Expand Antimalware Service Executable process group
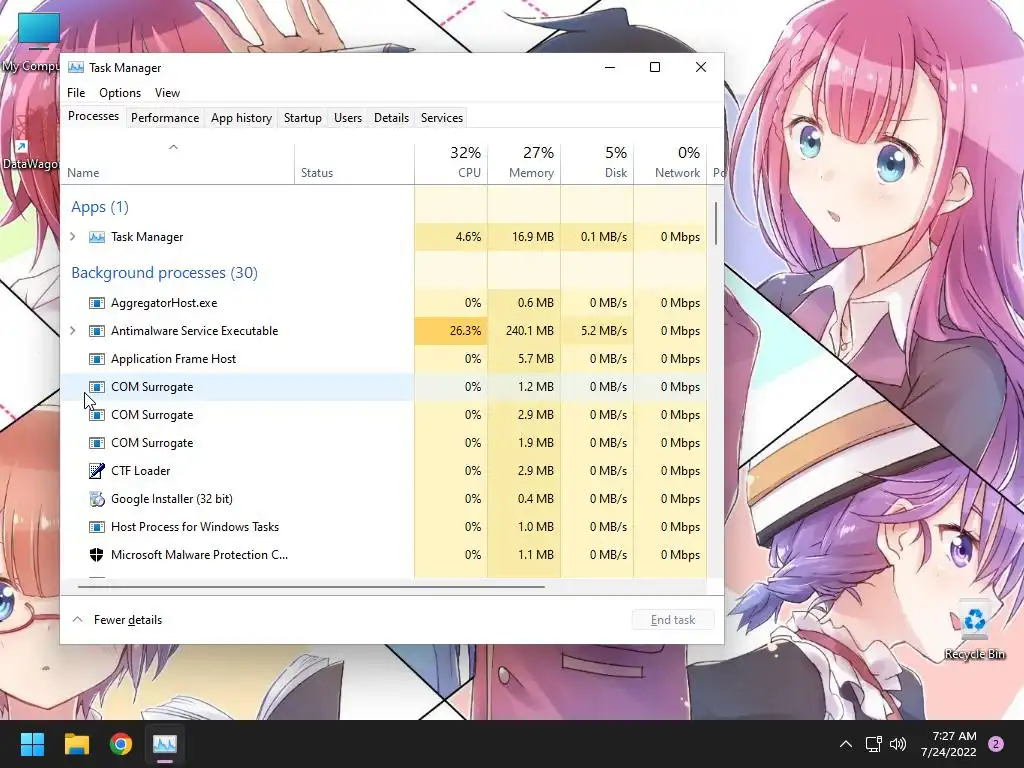This screenshot has height=768, width=1024. point(72,330)
